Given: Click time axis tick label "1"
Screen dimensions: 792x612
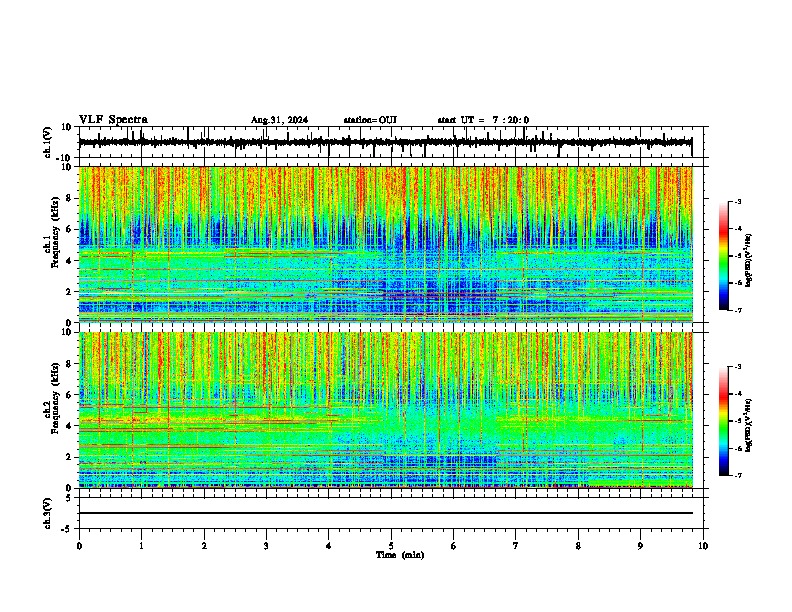Looking at the screenshot, I should [x=141, y=546].
